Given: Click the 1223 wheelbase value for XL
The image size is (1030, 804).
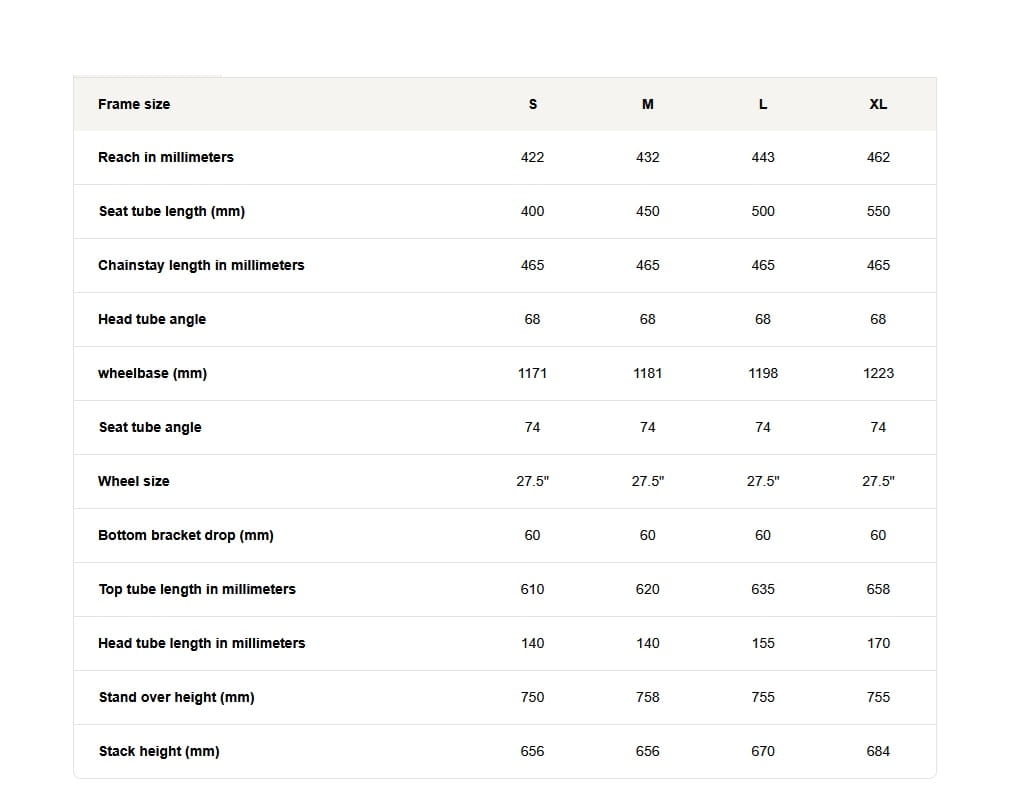Looking at the screenshot, I should tap(878, 373).
